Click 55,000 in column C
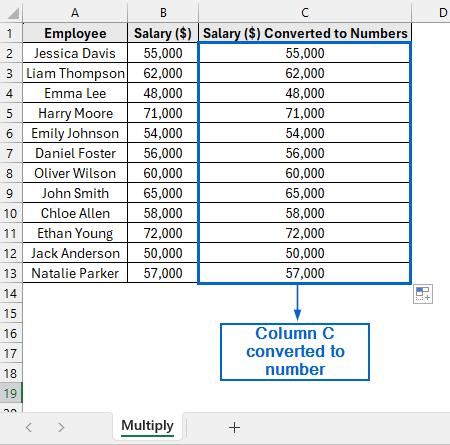Screen dimensions: 450x445 pos(305,53)
